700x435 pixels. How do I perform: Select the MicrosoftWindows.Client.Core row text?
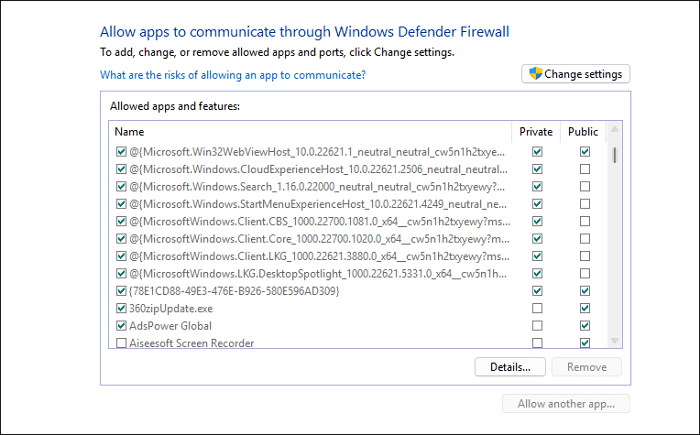point(319,239)
